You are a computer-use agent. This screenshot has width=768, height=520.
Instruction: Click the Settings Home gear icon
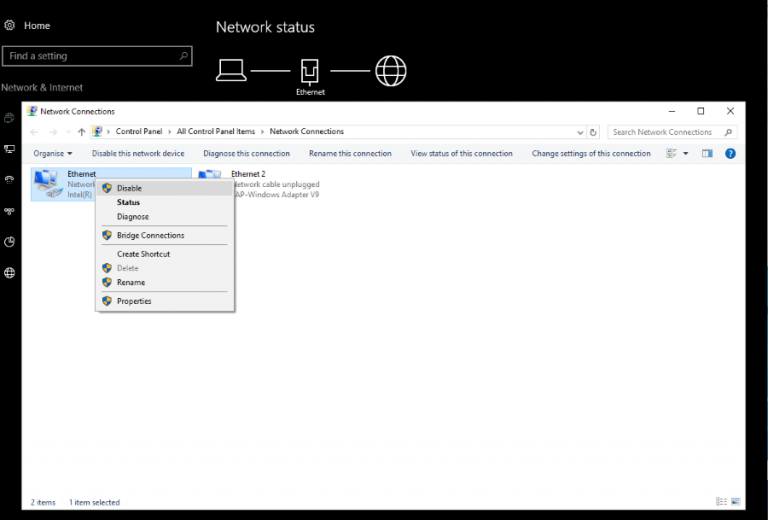[x=10, y=25]
